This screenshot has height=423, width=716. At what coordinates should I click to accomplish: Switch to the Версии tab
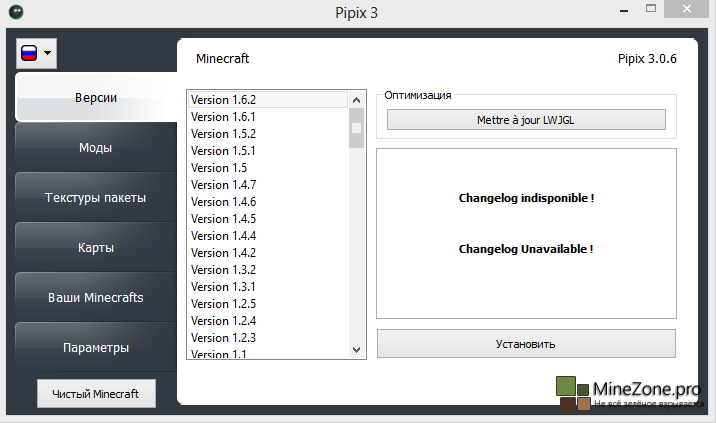96,98
